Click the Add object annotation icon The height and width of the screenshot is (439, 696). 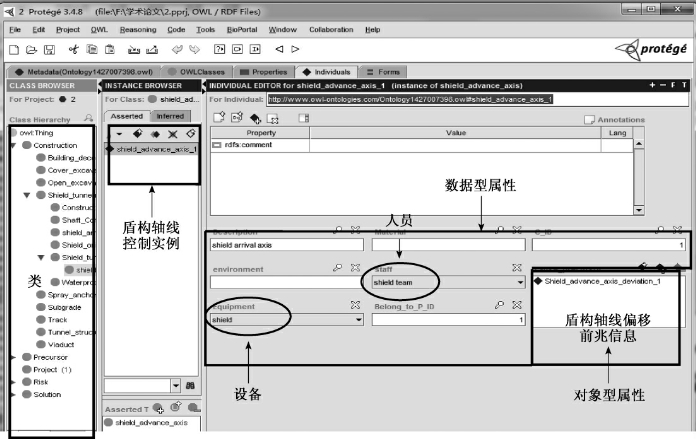click(x=237, y=118)
